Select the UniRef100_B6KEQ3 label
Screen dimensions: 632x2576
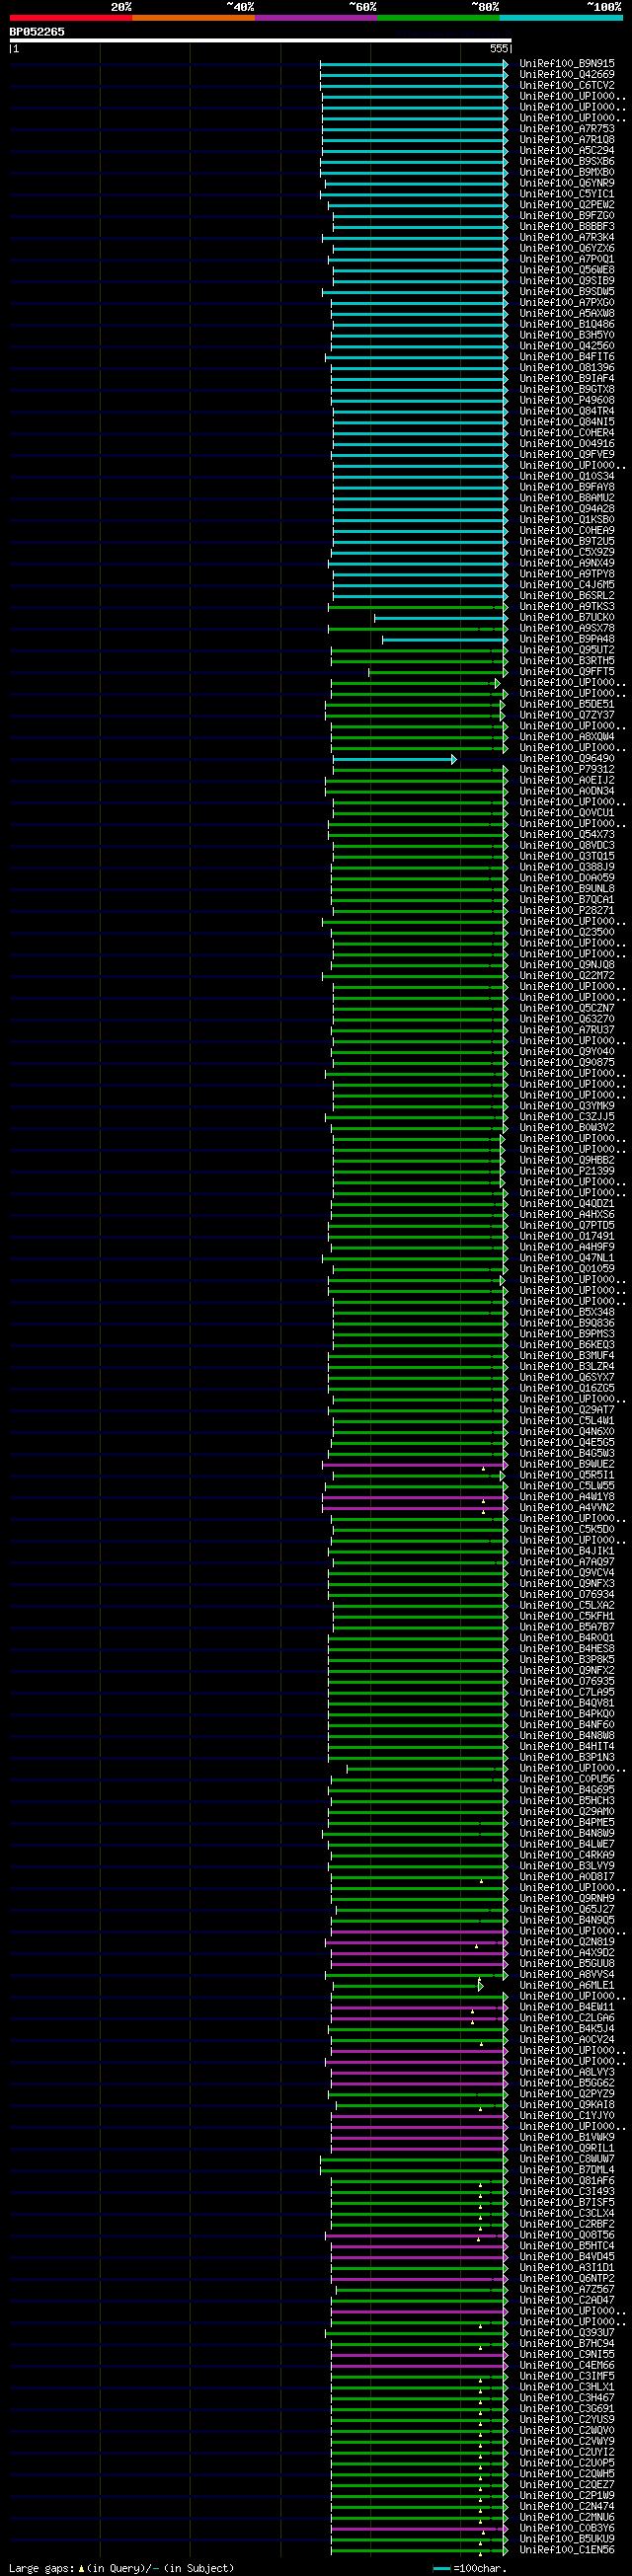[x=567, y=1345]
